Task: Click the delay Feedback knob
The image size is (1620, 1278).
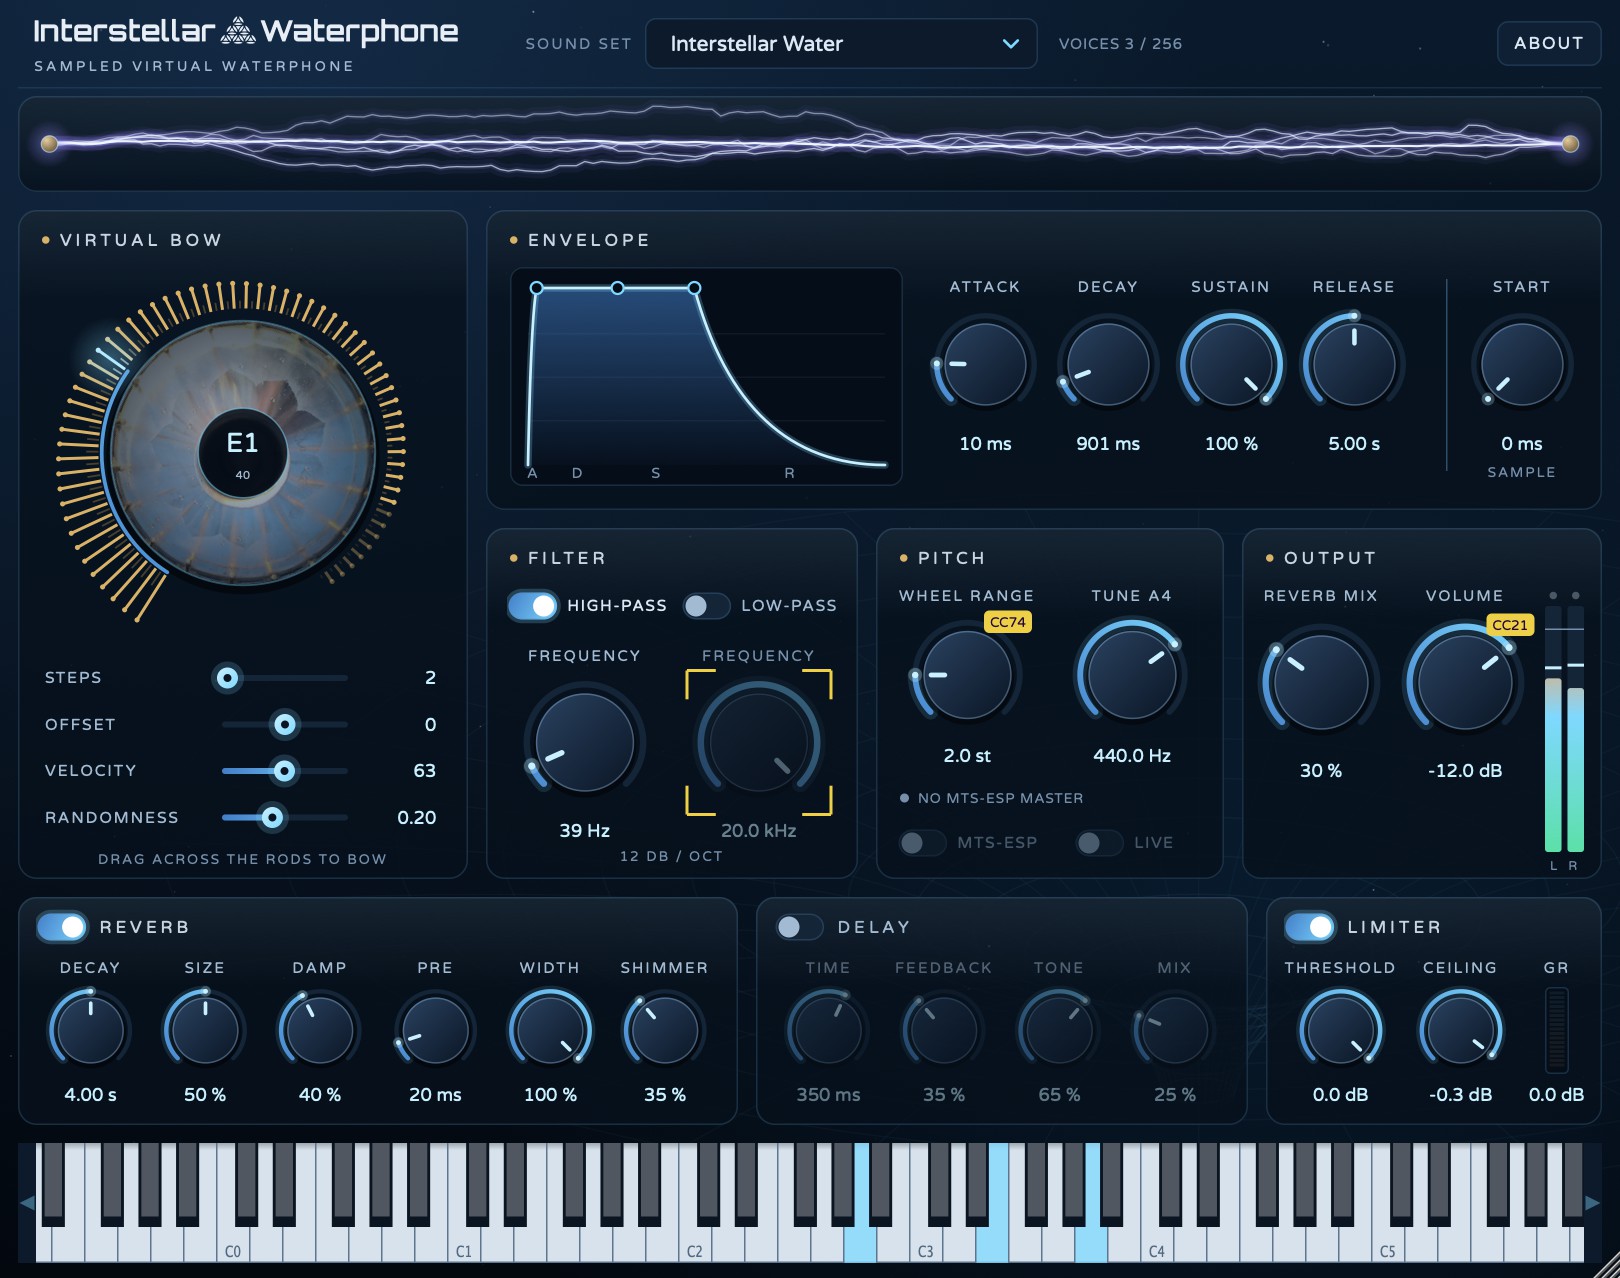Action: tap(944, 1029)
